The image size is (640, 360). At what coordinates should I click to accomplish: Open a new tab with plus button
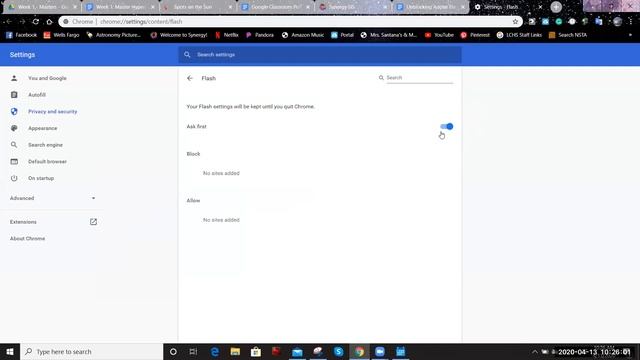pos(556,7)
